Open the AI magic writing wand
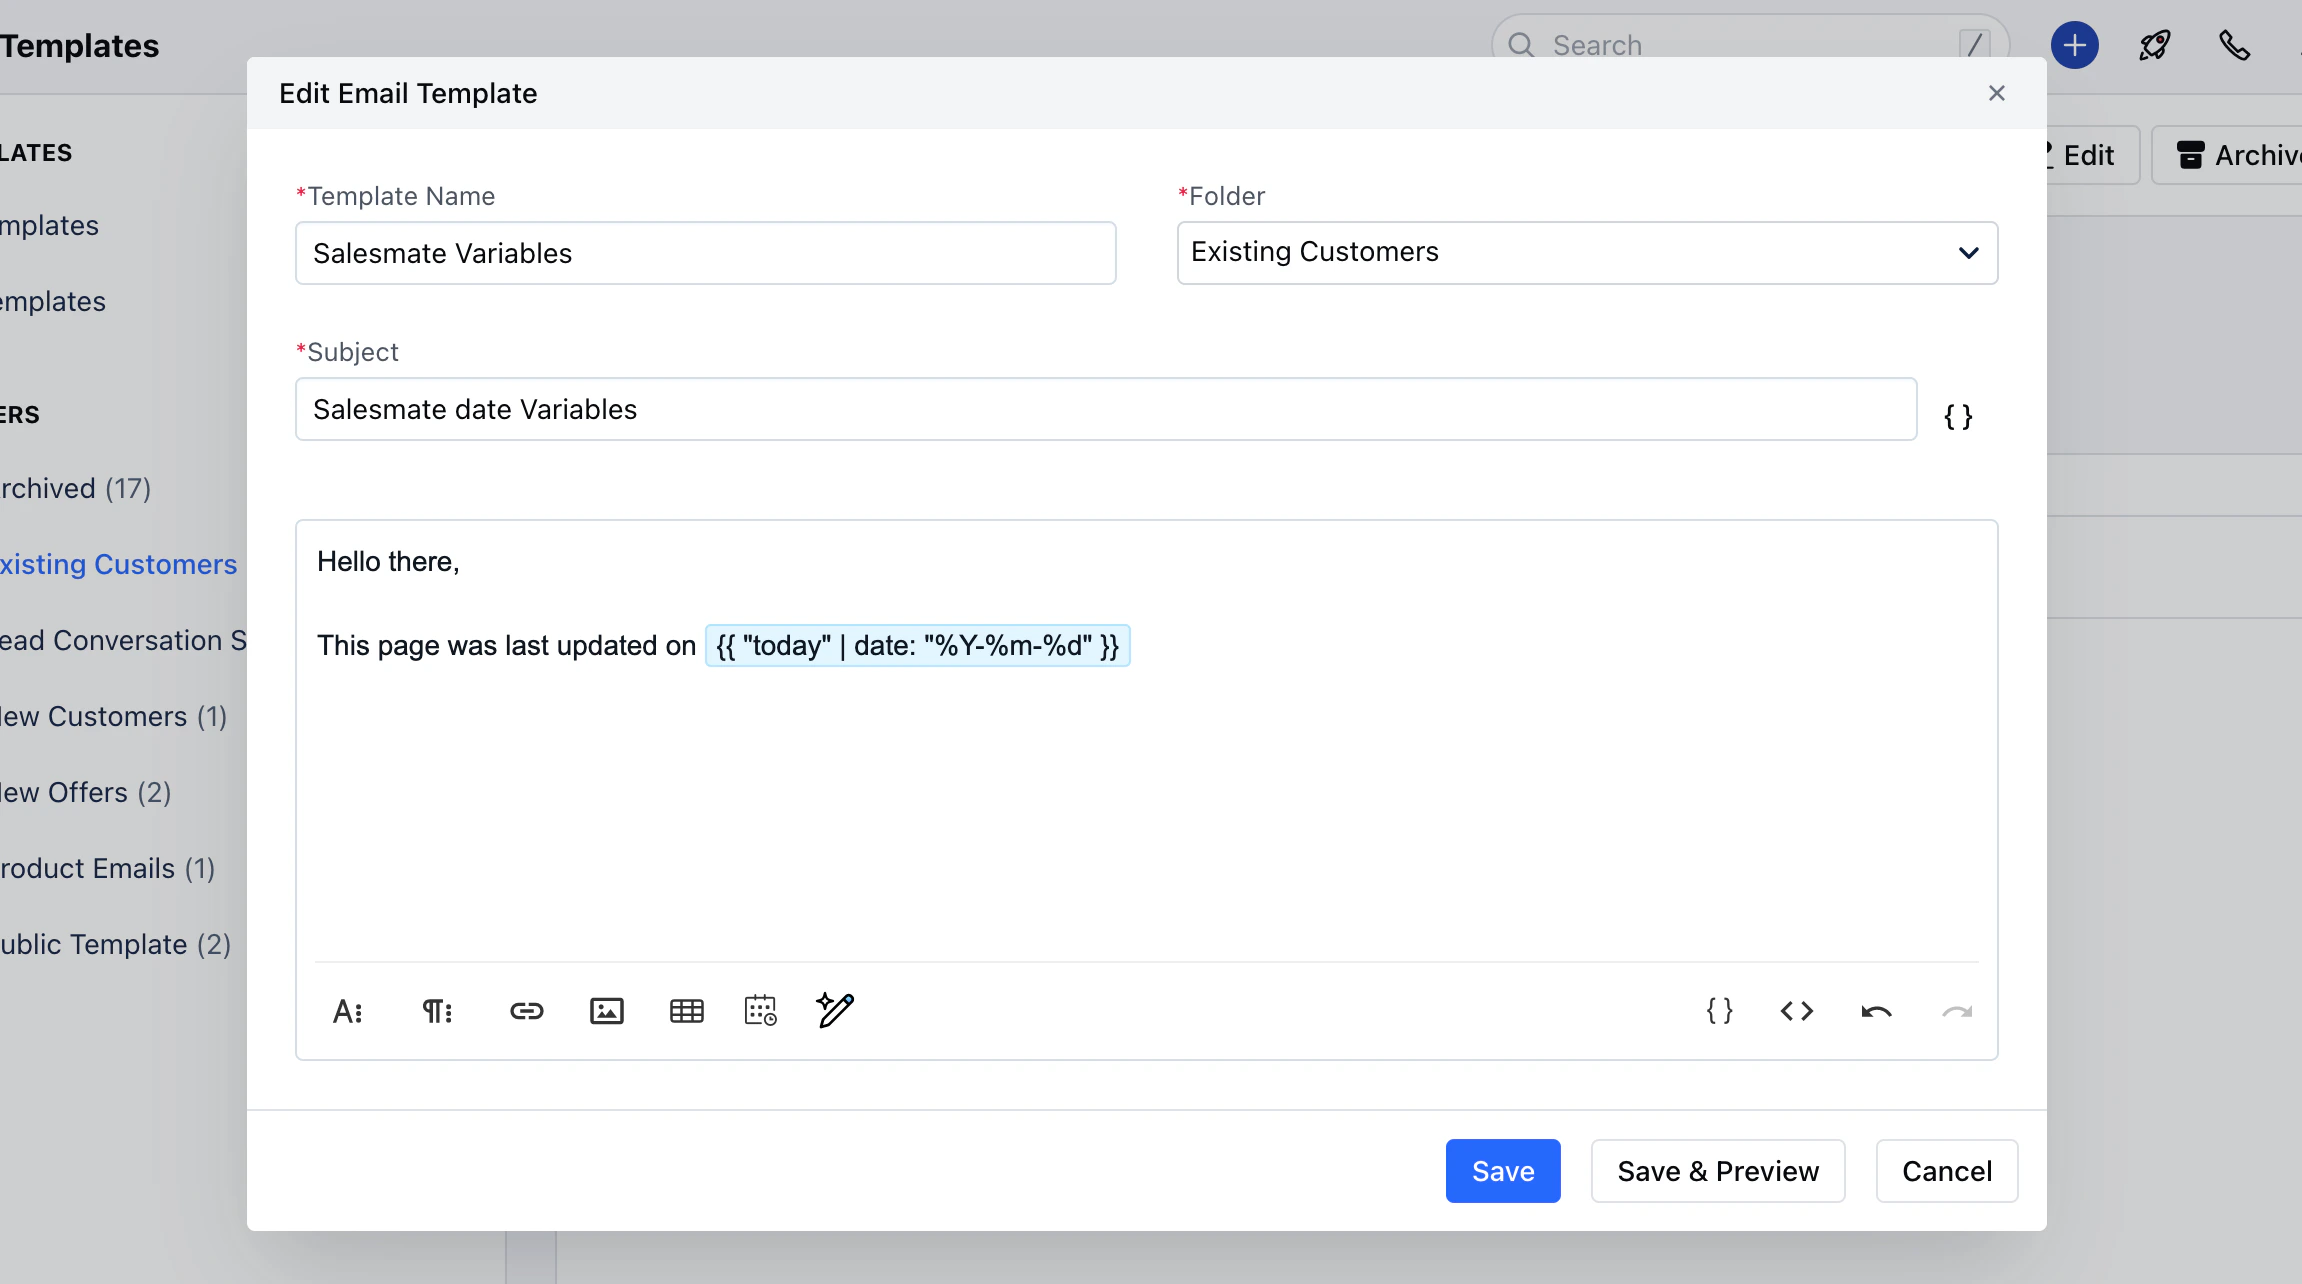 [835, 1010]
